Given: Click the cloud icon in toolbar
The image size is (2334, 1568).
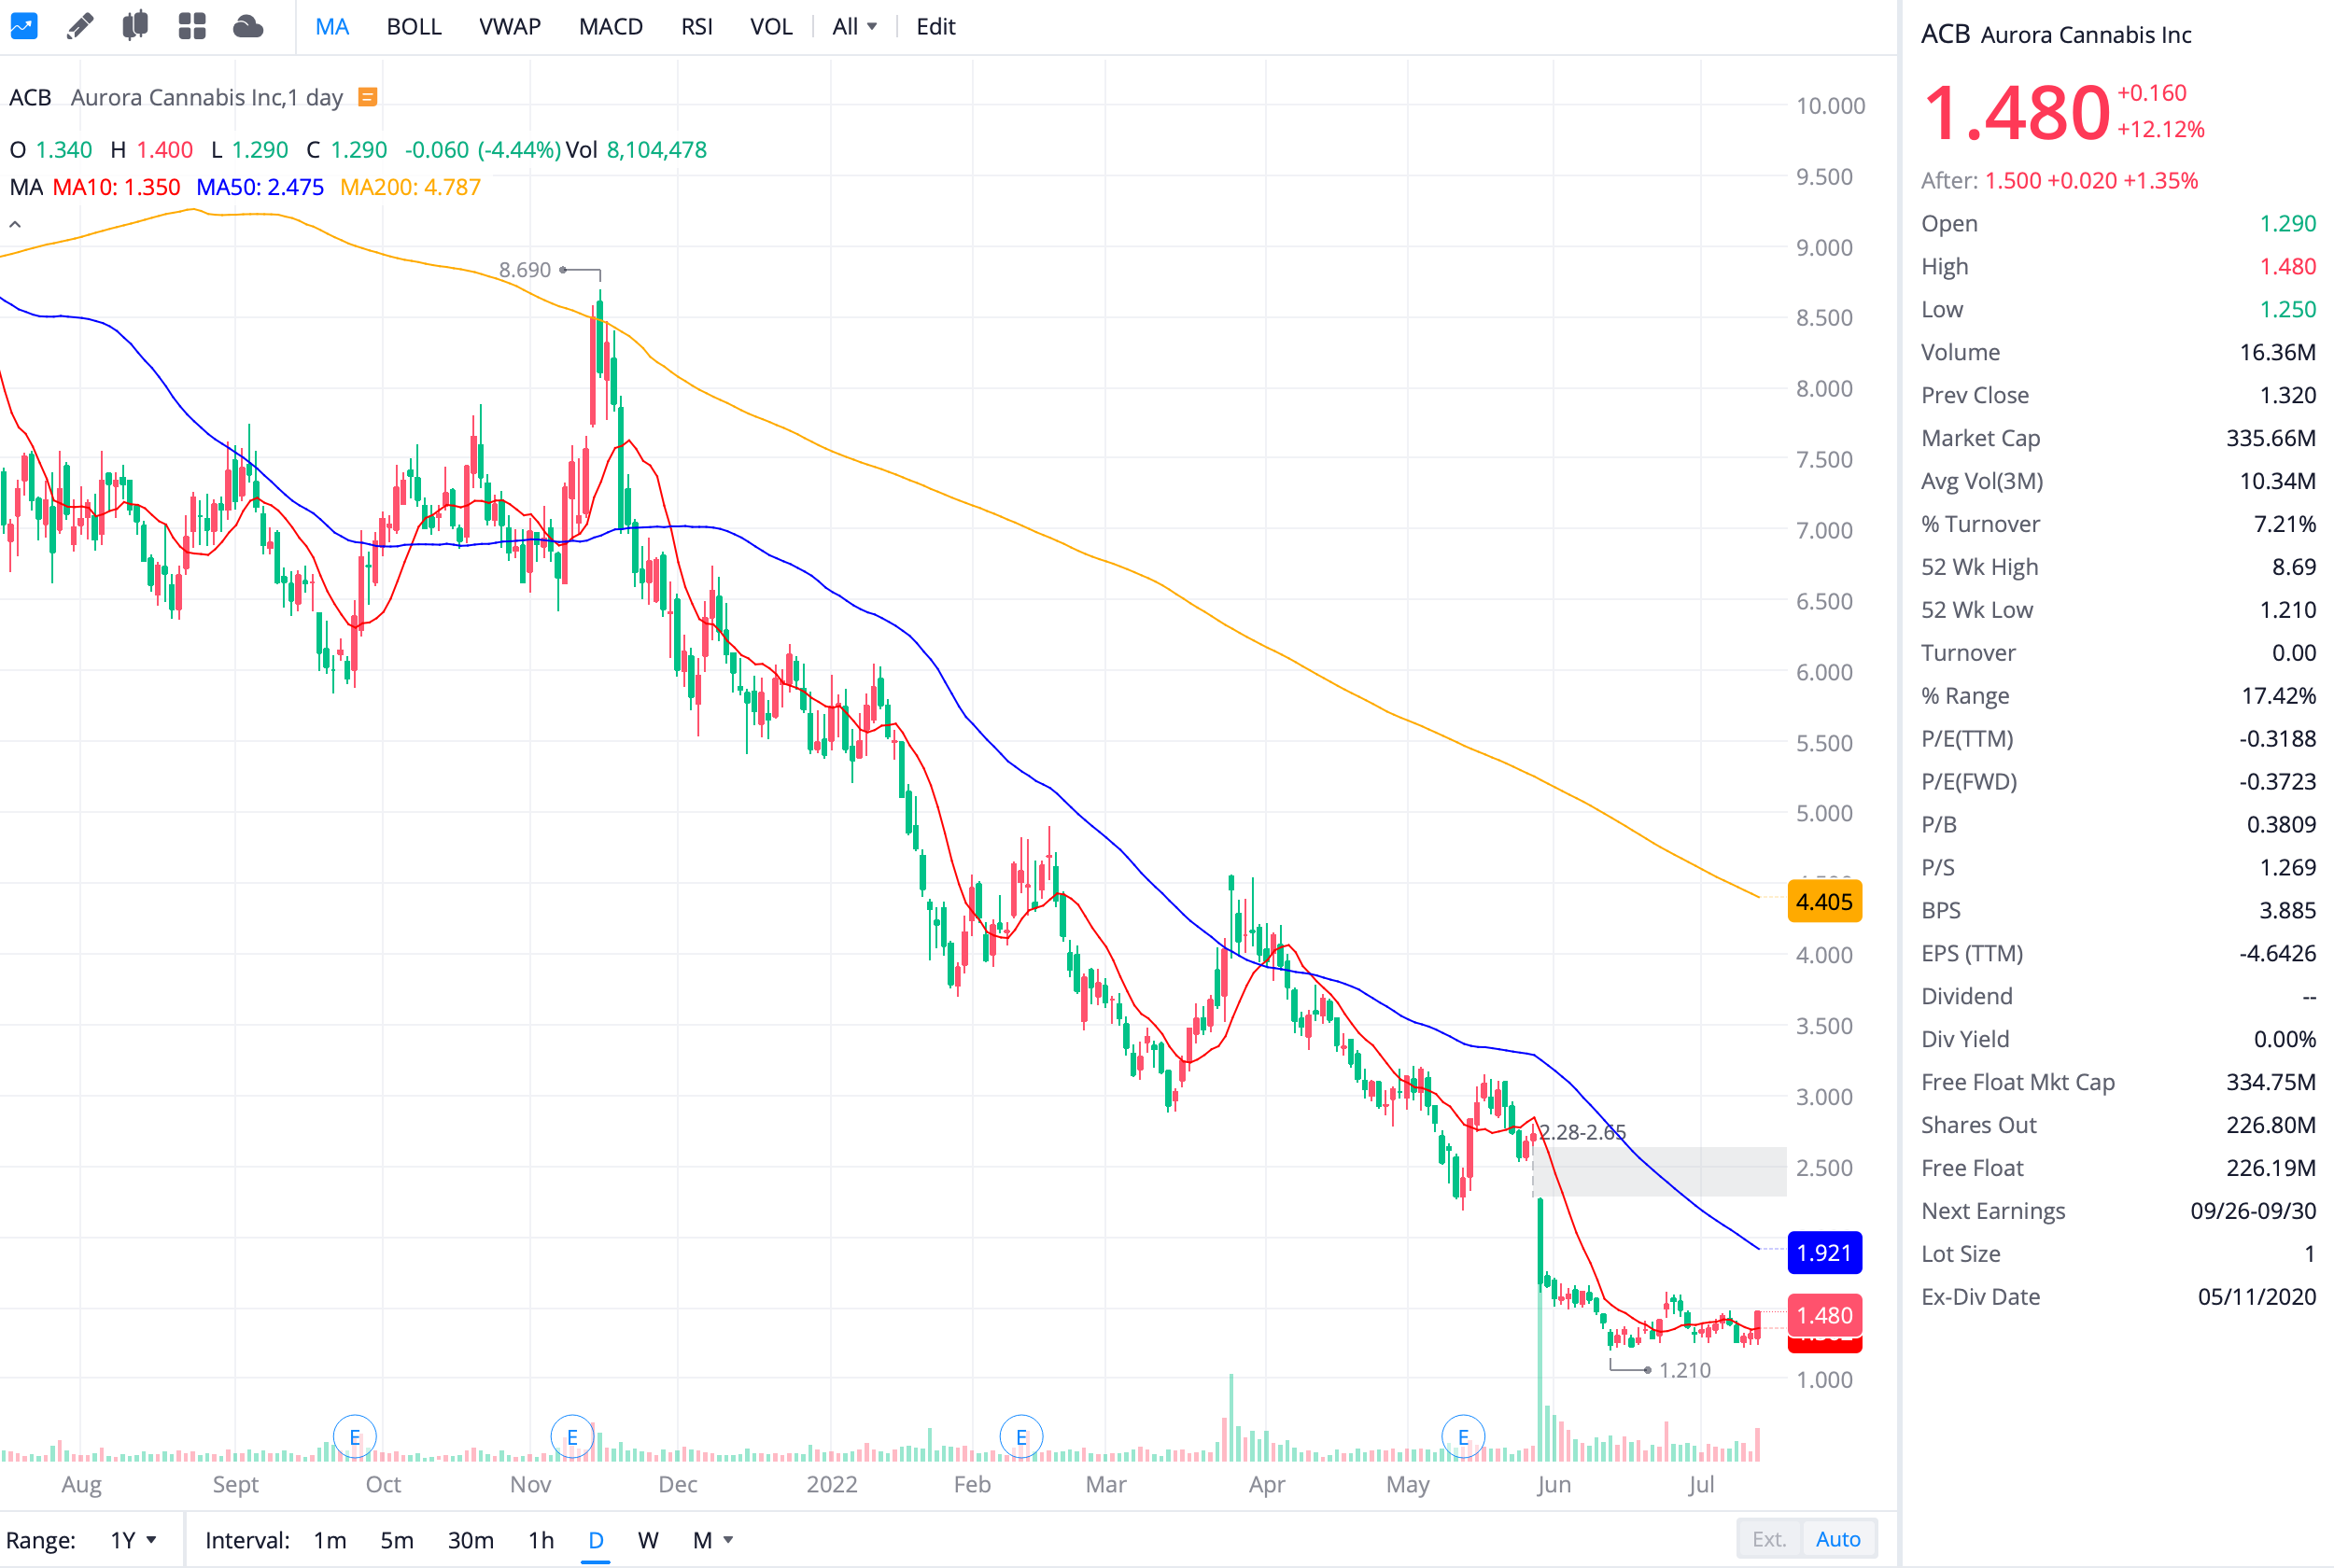Looking at the screenshot, I should (247, 26).
